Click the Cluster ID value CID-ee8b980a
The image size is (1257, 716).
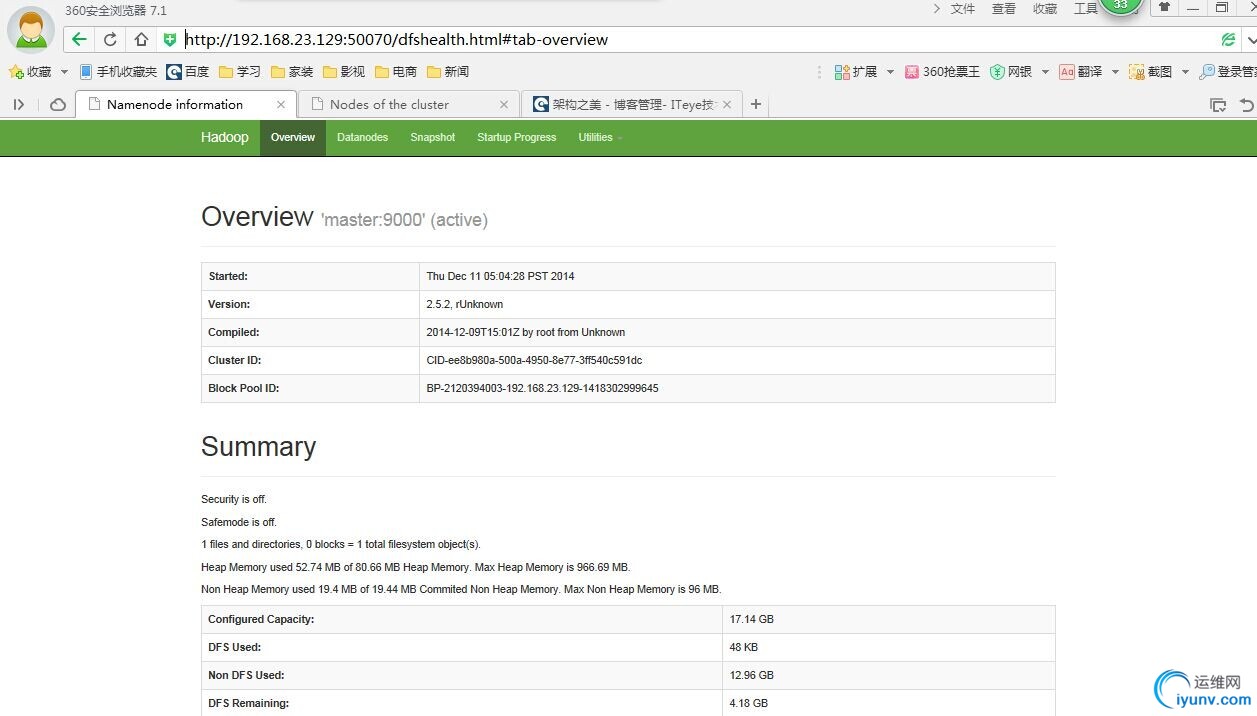pyautogui.click(x=534, y=360)
